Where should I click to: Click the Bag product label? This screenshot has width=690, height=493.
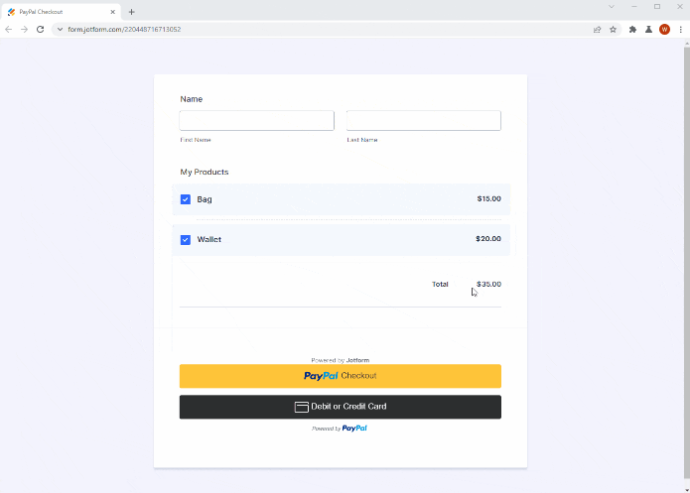tap(204, 199)
